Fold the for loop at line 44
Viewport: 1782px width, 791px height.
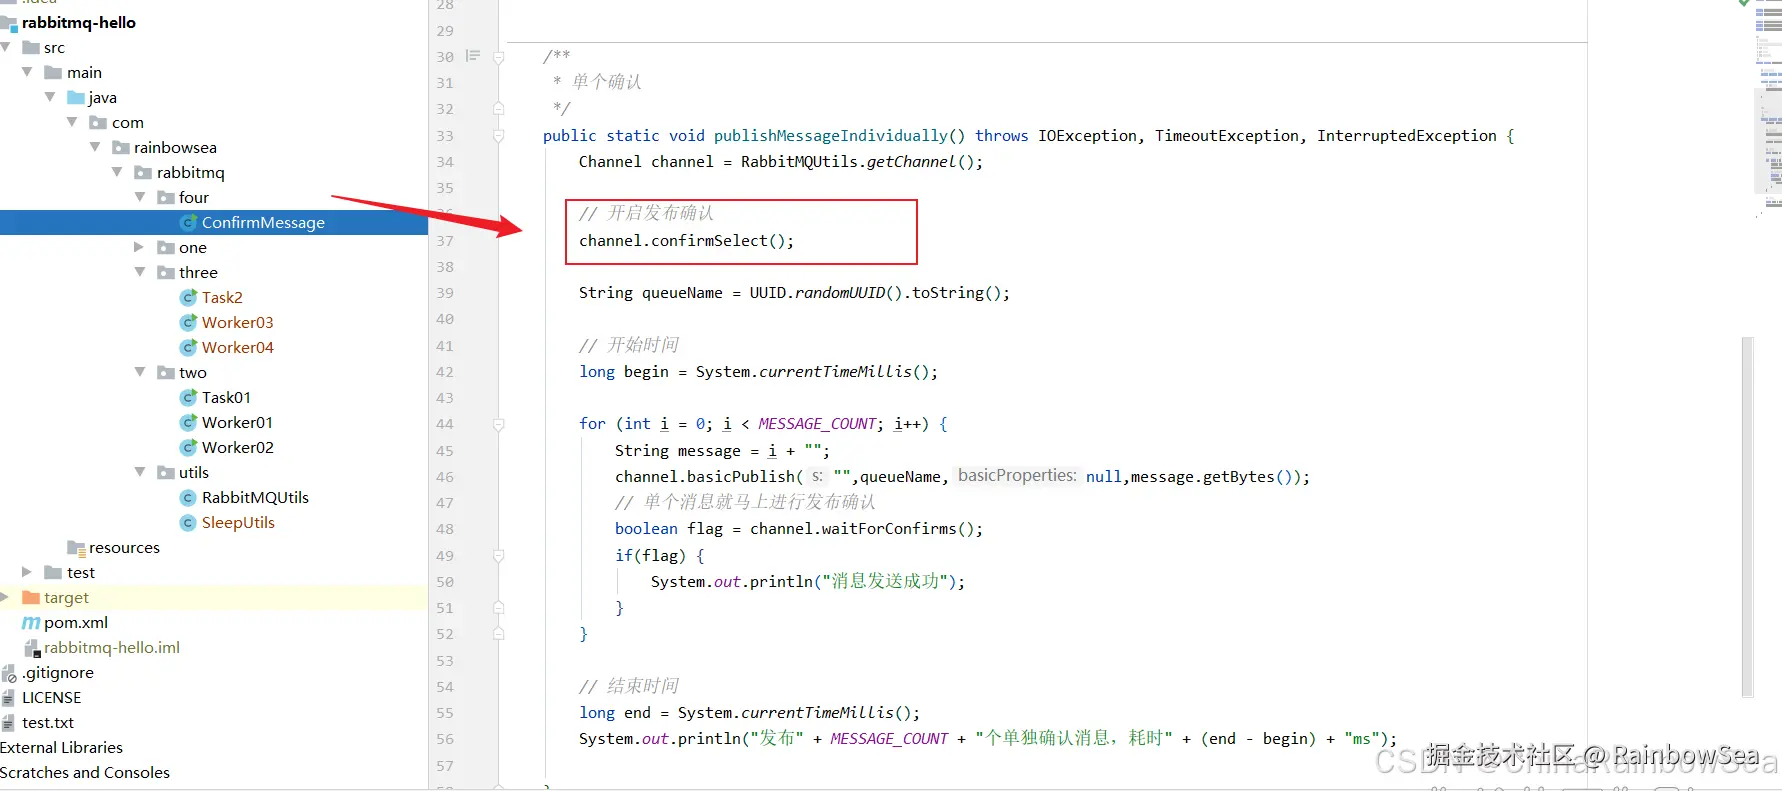[498, 424]
